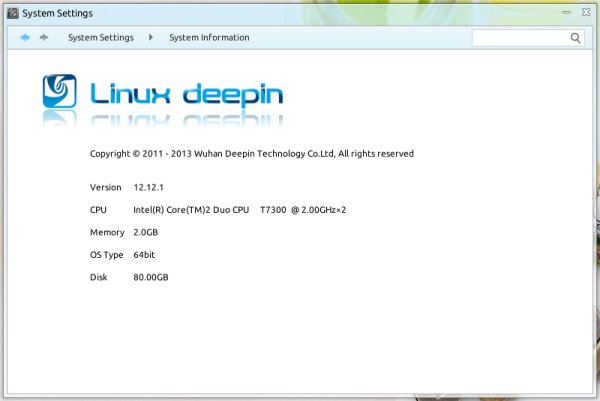Viewport: 600px width, 401px height.
Task: Select version value 12.12.1
Action: (x=148, y=187)
